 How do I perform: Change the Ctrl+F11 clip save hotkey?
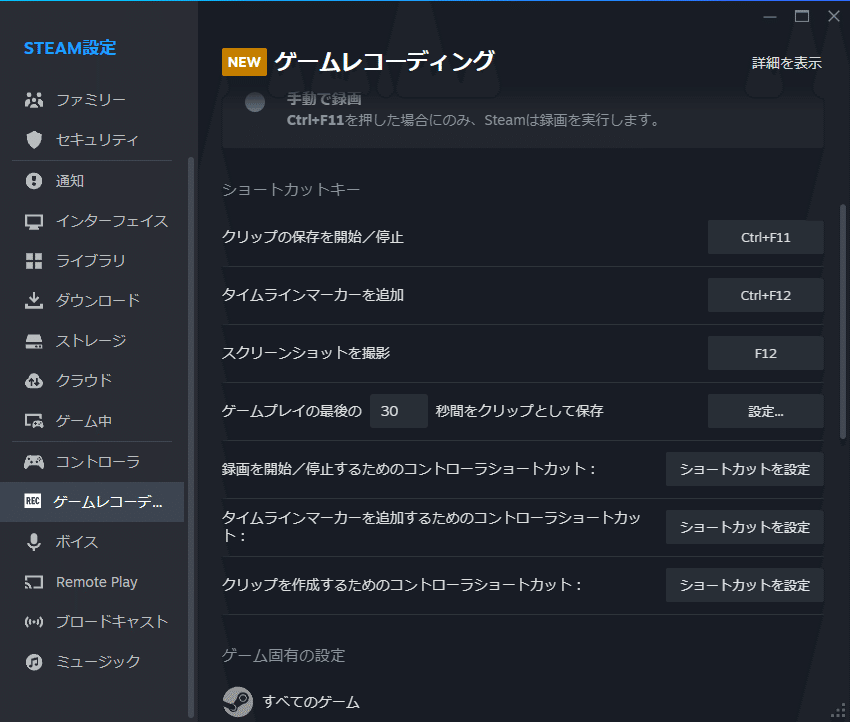(765, 237)
